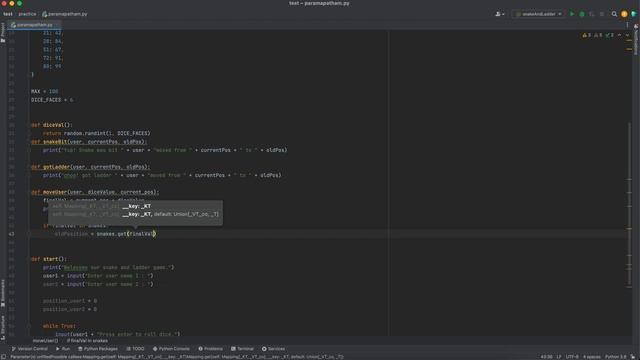Open the Python Console tool window

click(x=171, y=349)
